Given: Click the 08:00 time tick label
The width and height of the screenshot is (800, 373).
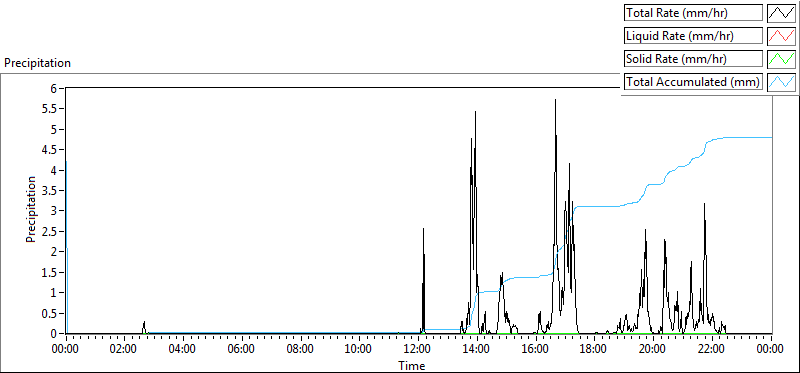Looking at the screenshot, I should [301, 350].
